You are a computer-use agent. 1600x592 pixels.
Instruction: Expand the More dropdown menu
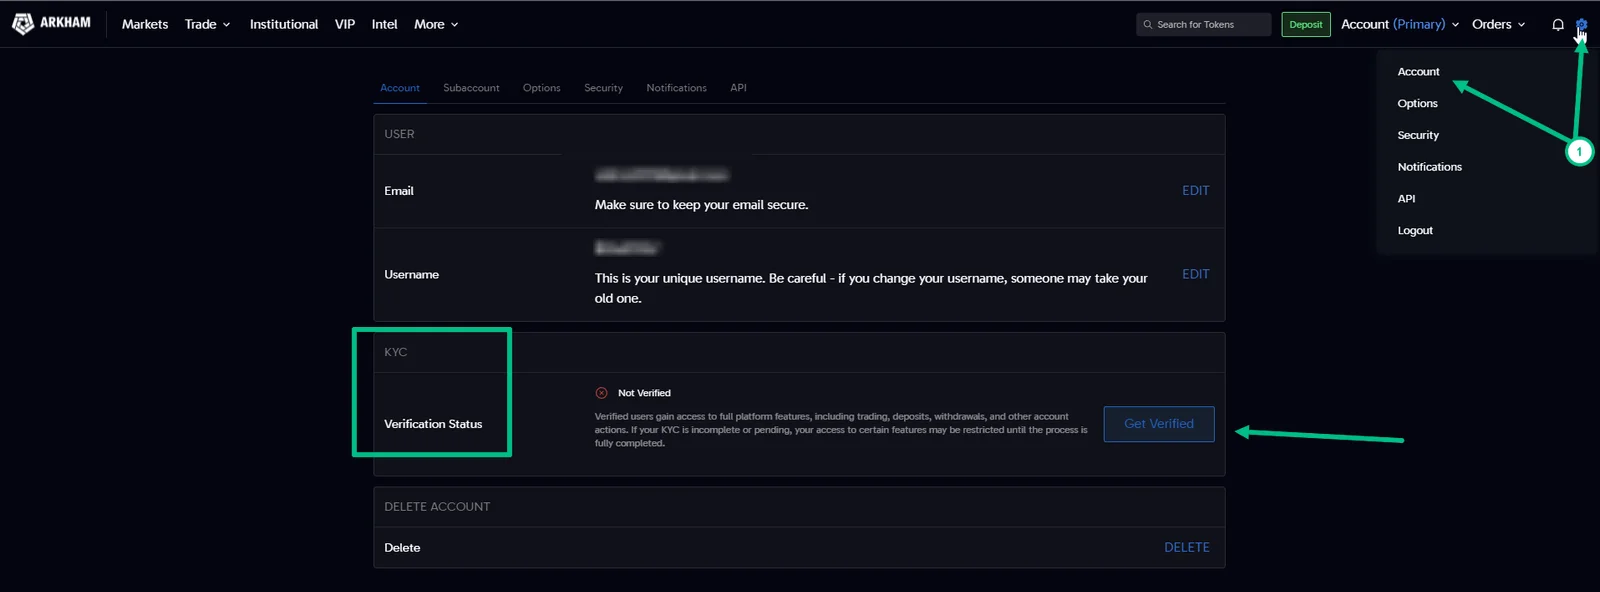pyautogui.click(x=436, y=24)
